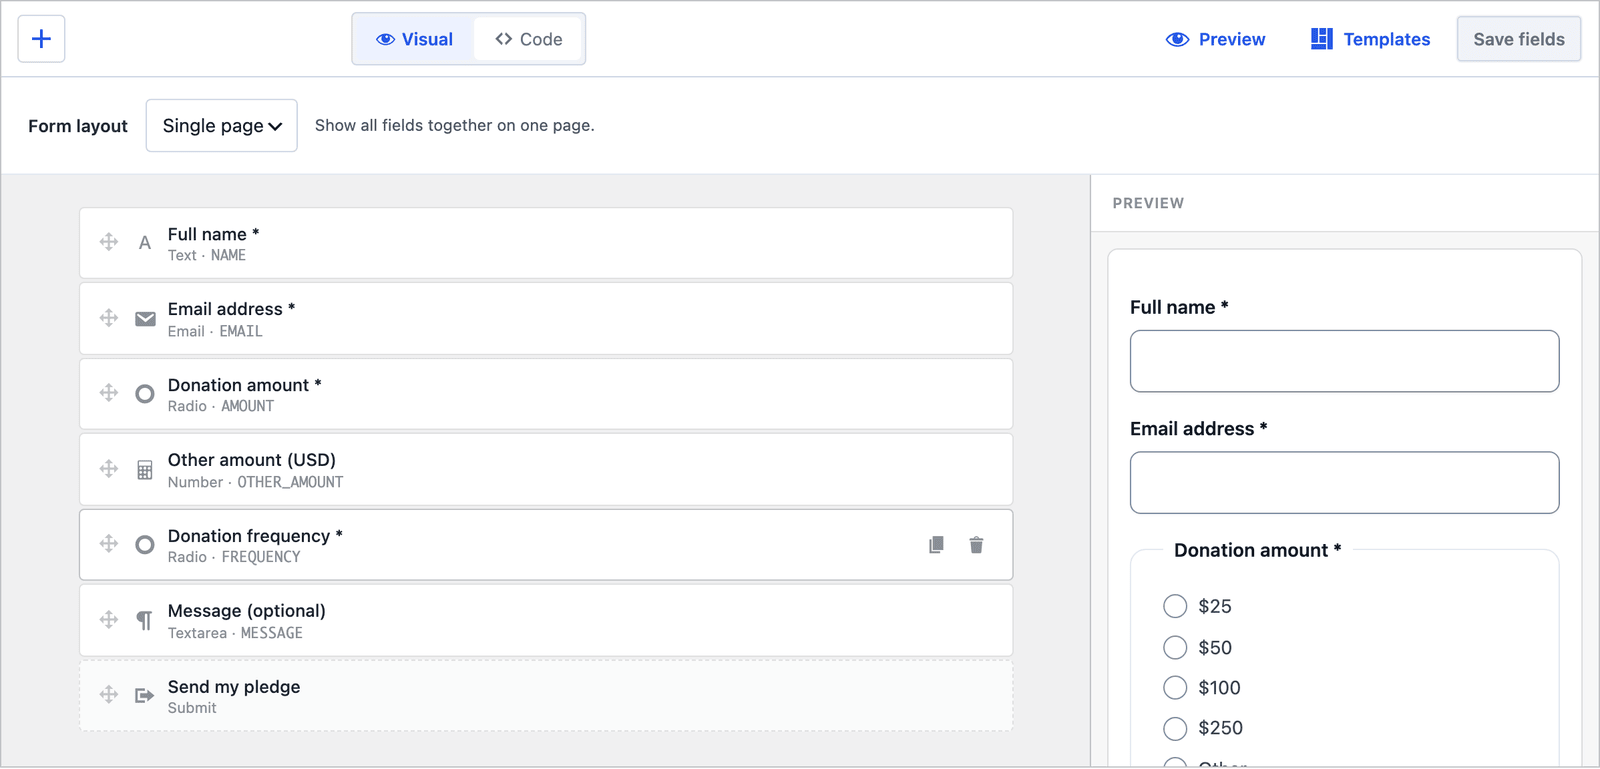The width and height of the screenshot is (1600, 769).
Task: Click the PREVIEW panel heading
Action: point(1148,203)
